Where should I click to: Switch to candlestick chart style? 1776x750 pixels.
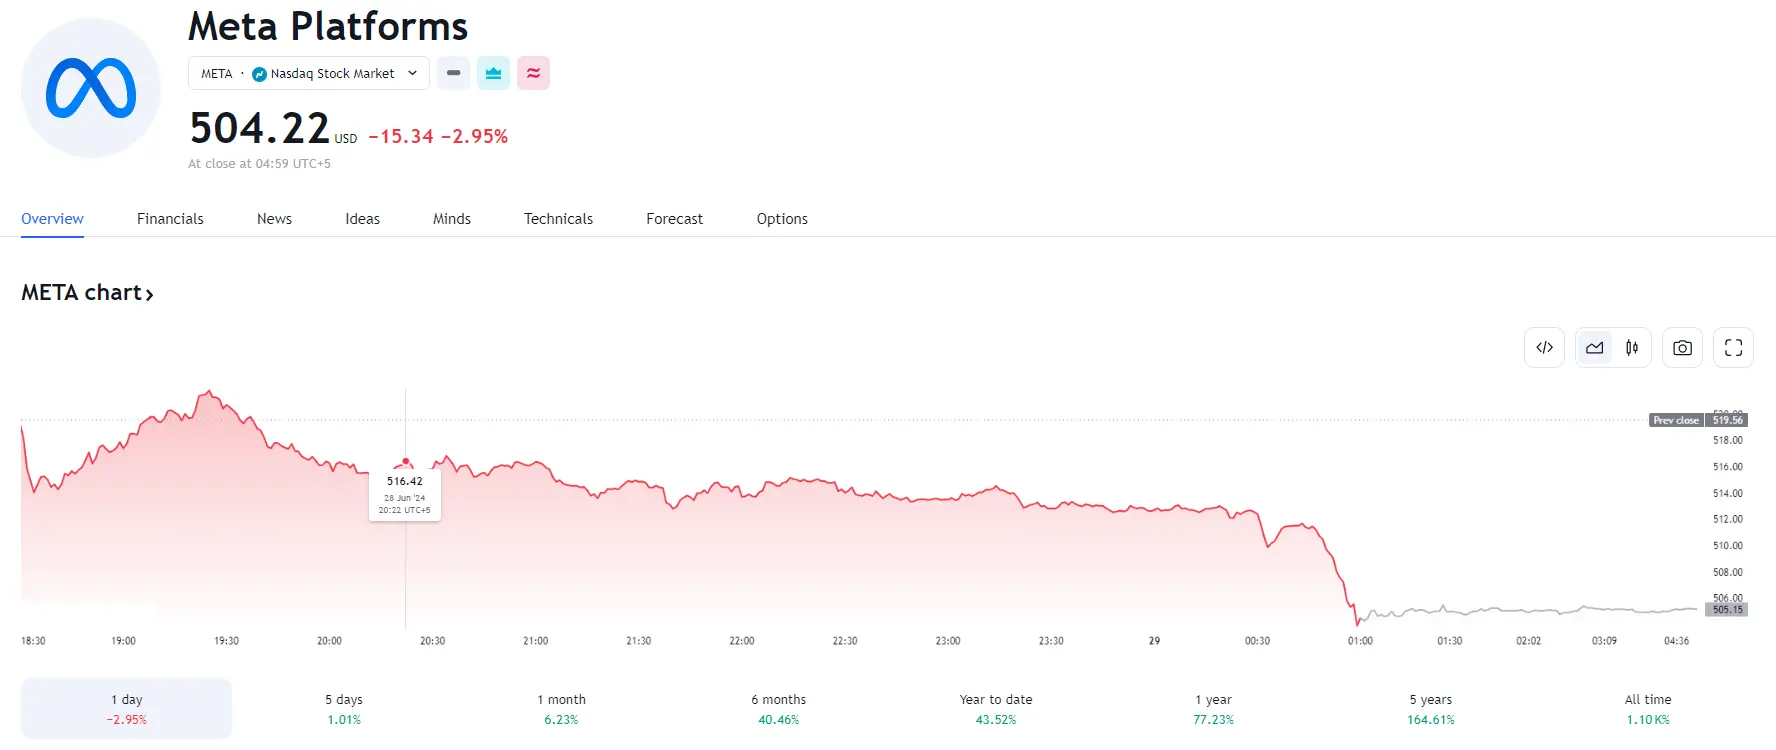(1632, 348)
